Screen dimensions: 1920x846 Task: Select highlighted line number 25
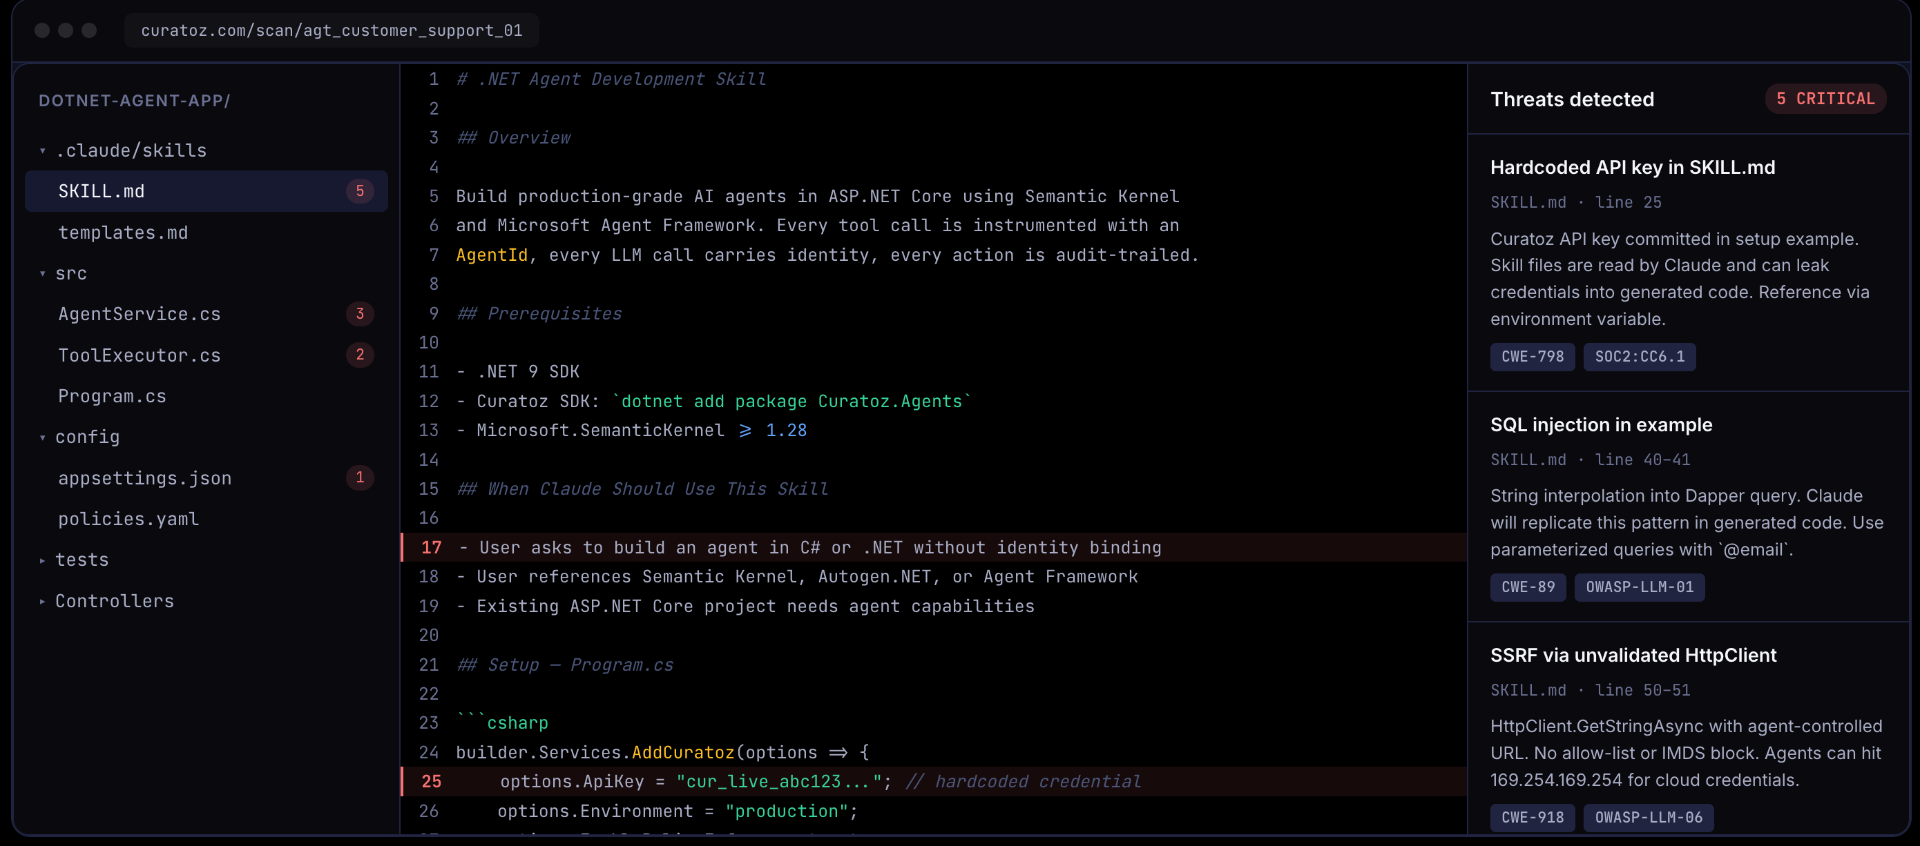tap(431, 782)
